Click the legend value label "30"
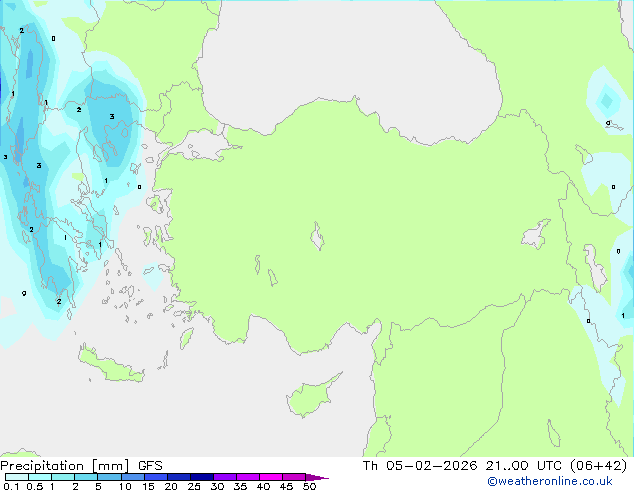 [217, 486]
